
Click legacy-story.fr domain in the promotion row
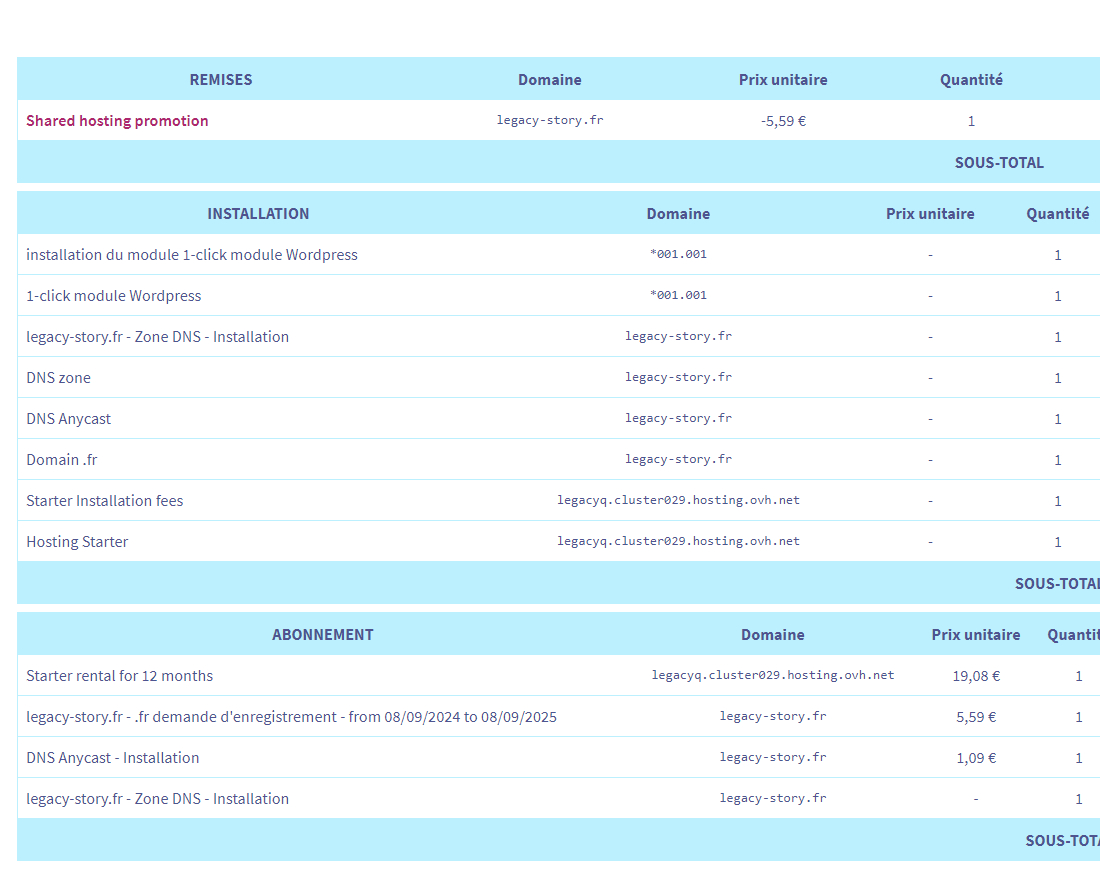coord(549,121)
